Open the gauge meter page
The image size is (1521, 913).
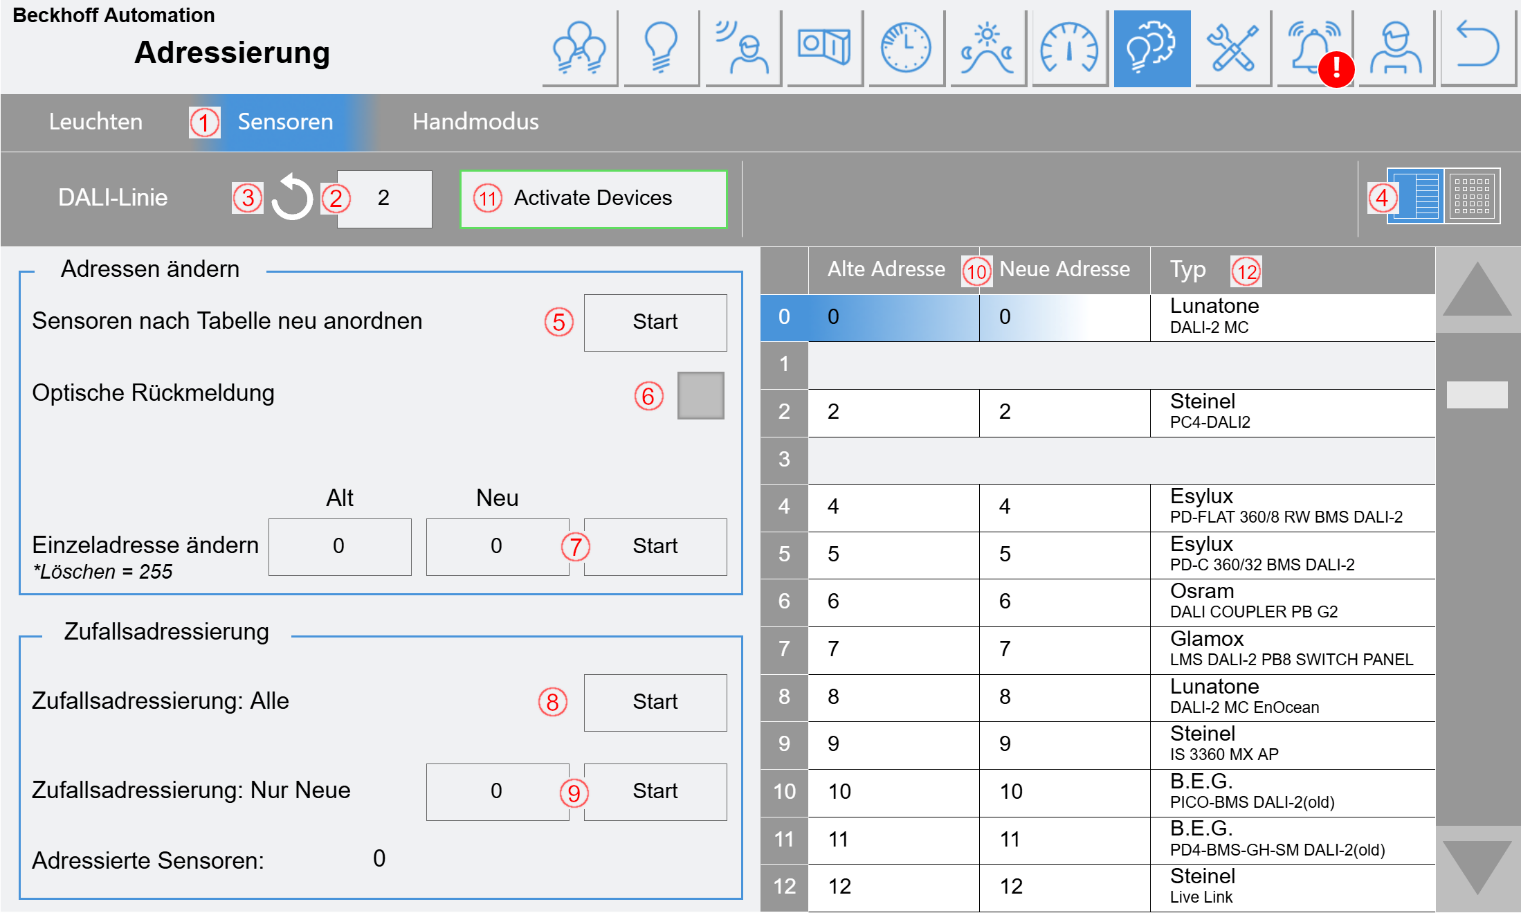tap(1070, 48)
